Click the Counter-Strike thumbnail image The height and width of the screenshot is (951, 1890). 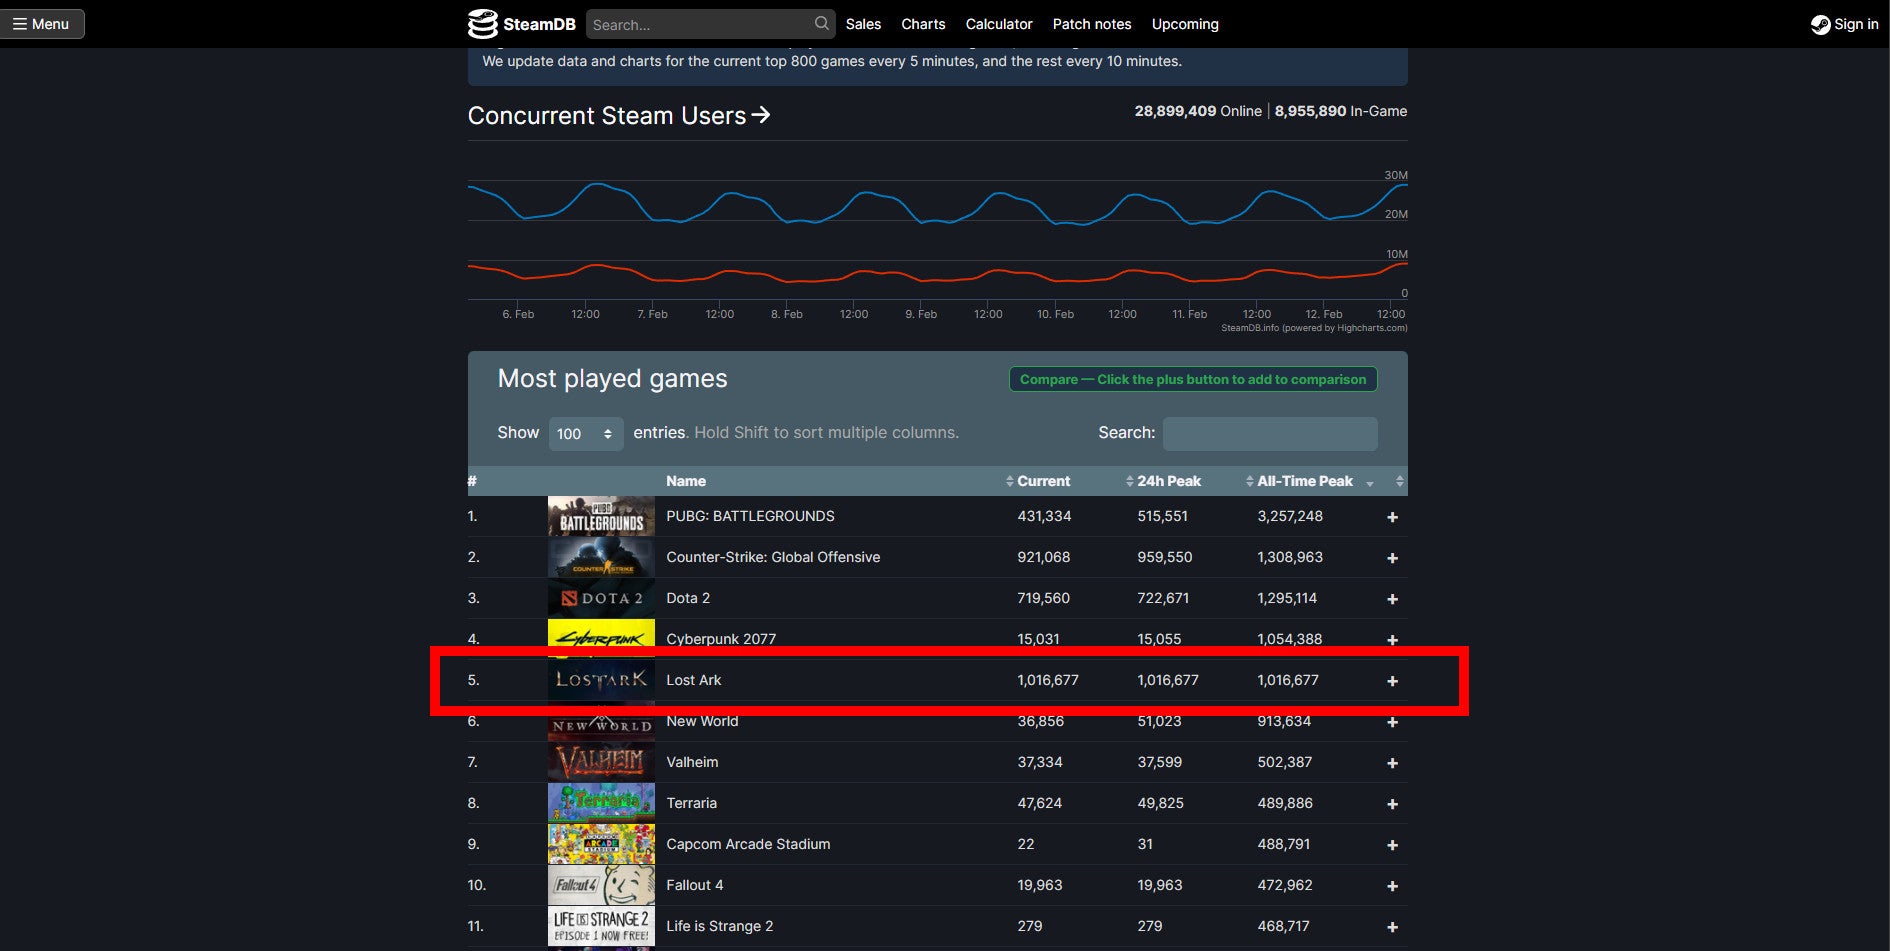pyautogui.click(x=601, y=557)
